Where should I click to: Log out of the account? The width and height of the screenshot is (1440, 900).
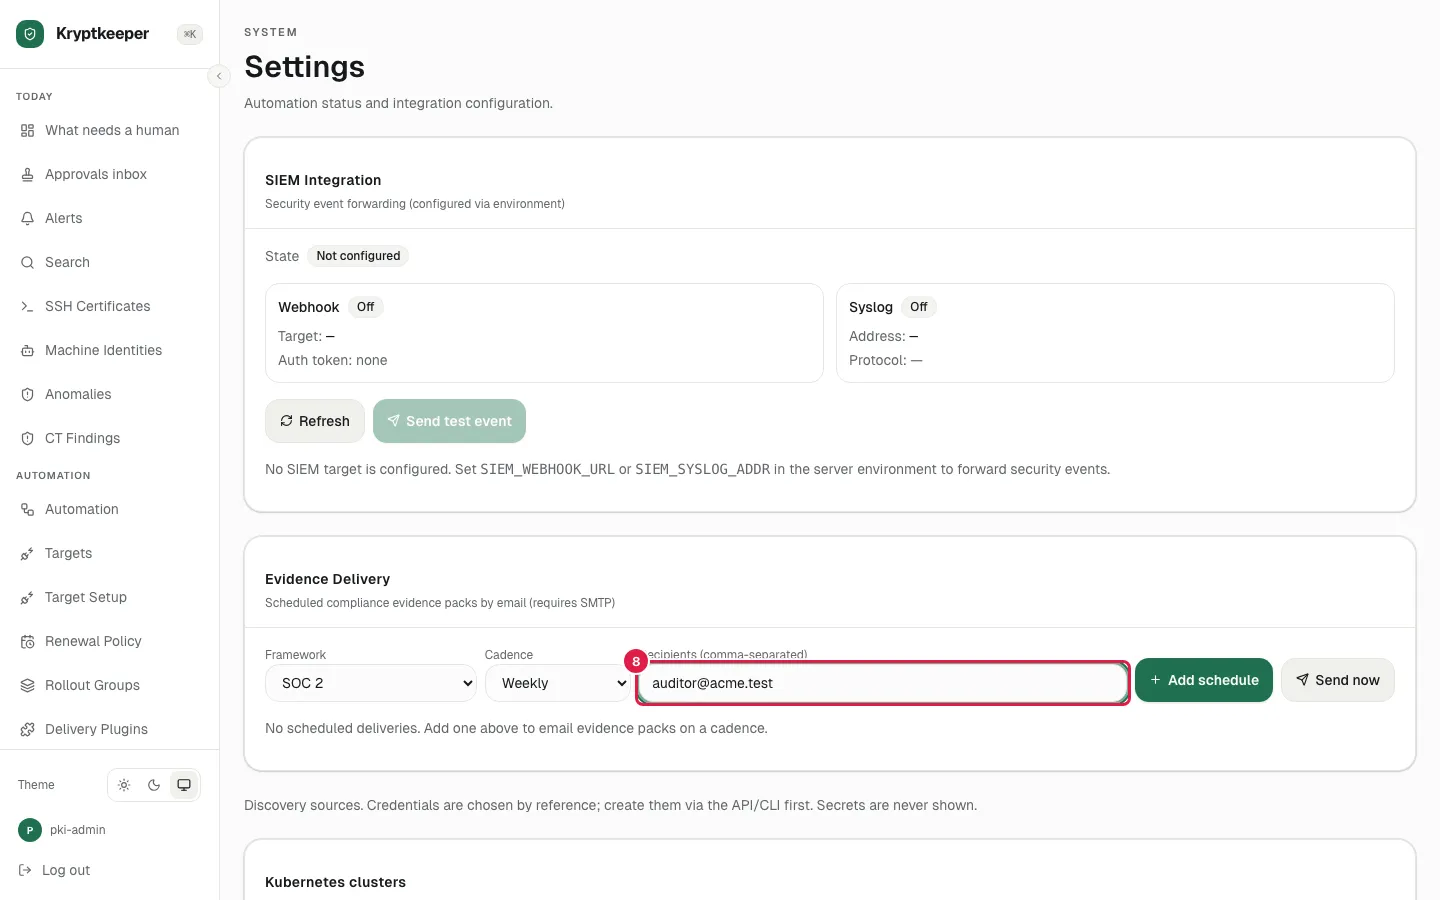(55, 870)
